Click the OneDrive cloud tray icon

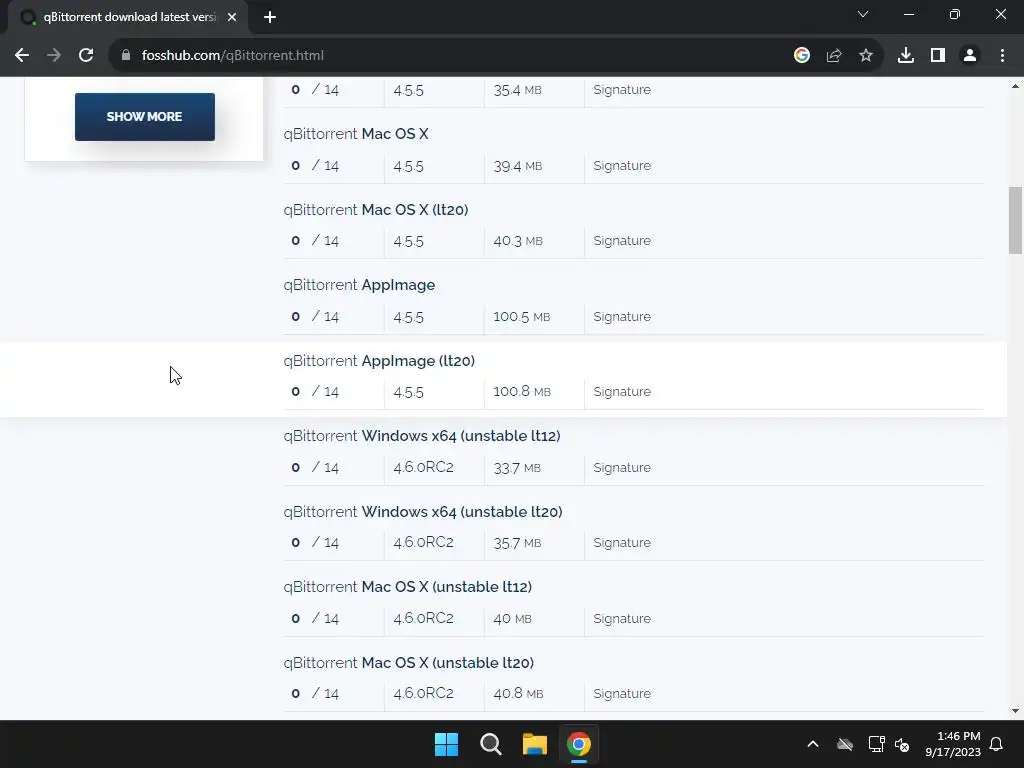coord(845,744)
